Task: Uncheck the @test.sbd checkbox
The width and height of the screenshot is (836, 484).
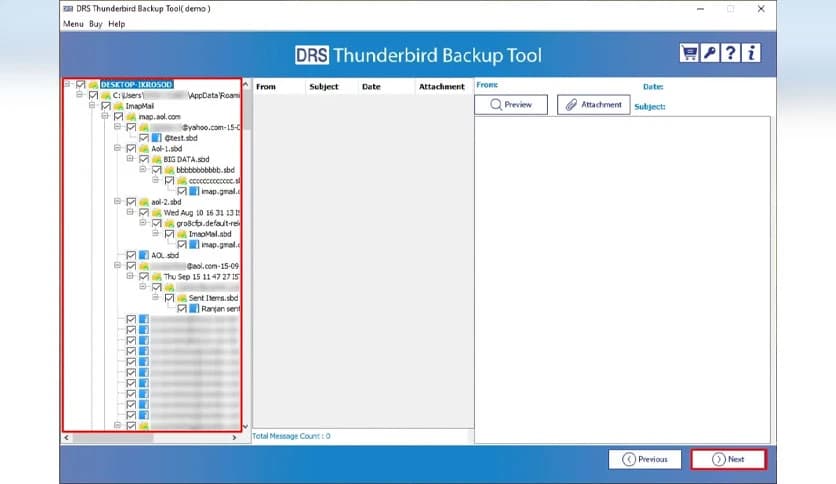Action: coord(144,138)
